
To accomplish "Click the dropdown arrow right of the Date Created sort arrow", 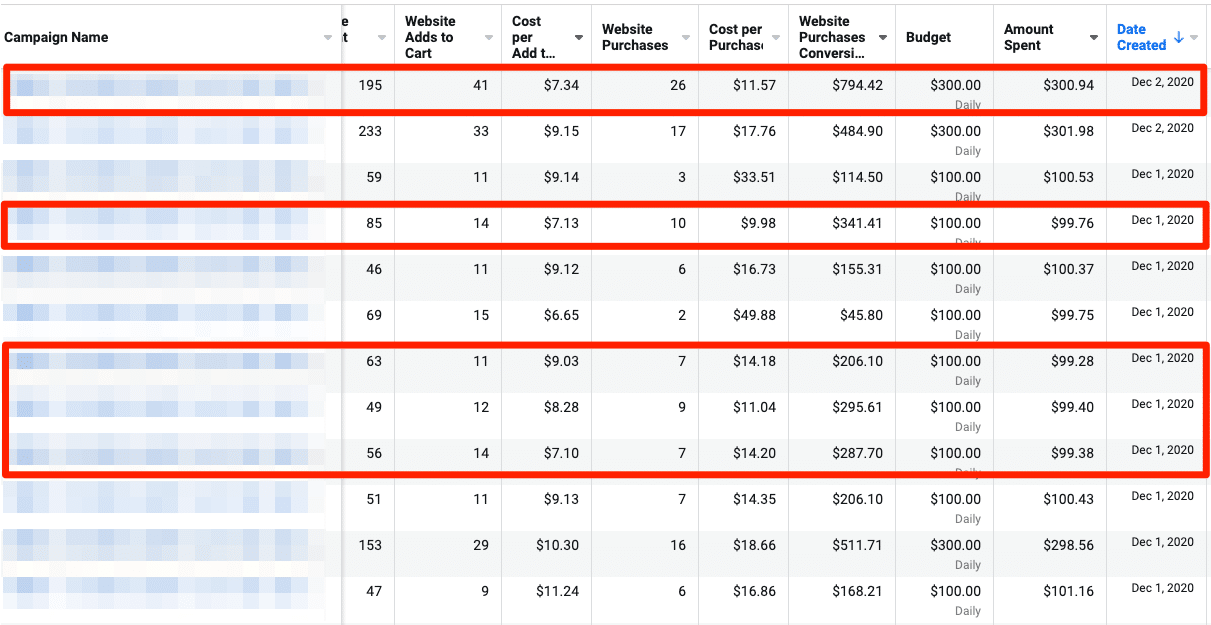I will [1195, 38].
